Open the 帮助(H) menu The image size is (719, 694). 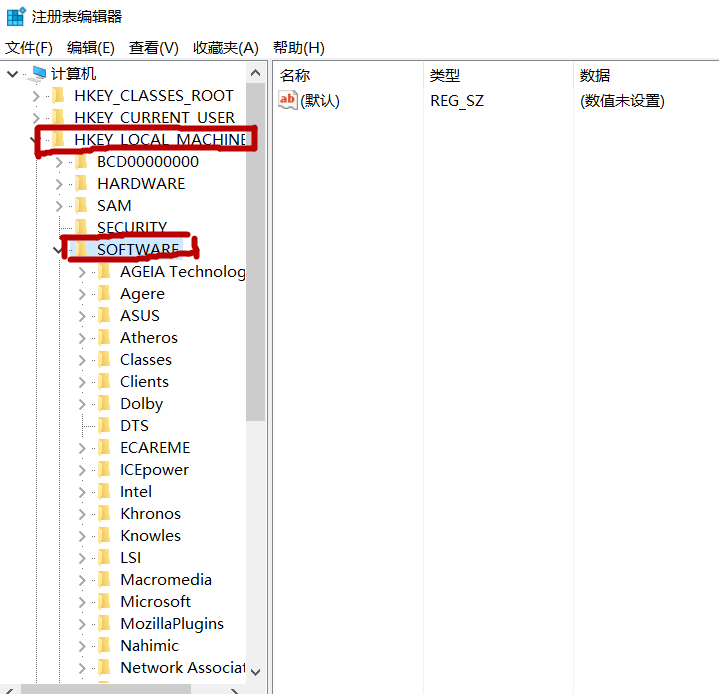(299, 48)
